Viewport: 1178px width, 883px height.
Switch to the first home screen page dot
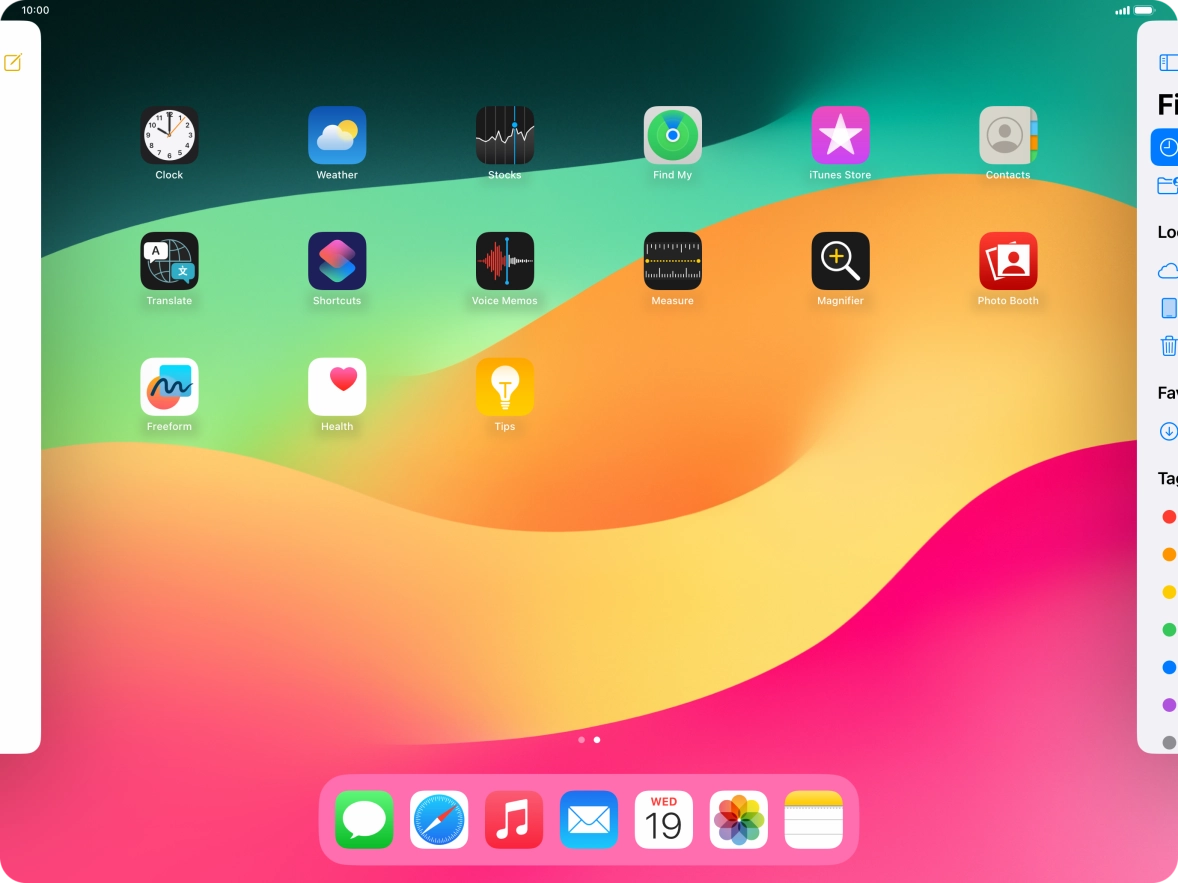581,740
